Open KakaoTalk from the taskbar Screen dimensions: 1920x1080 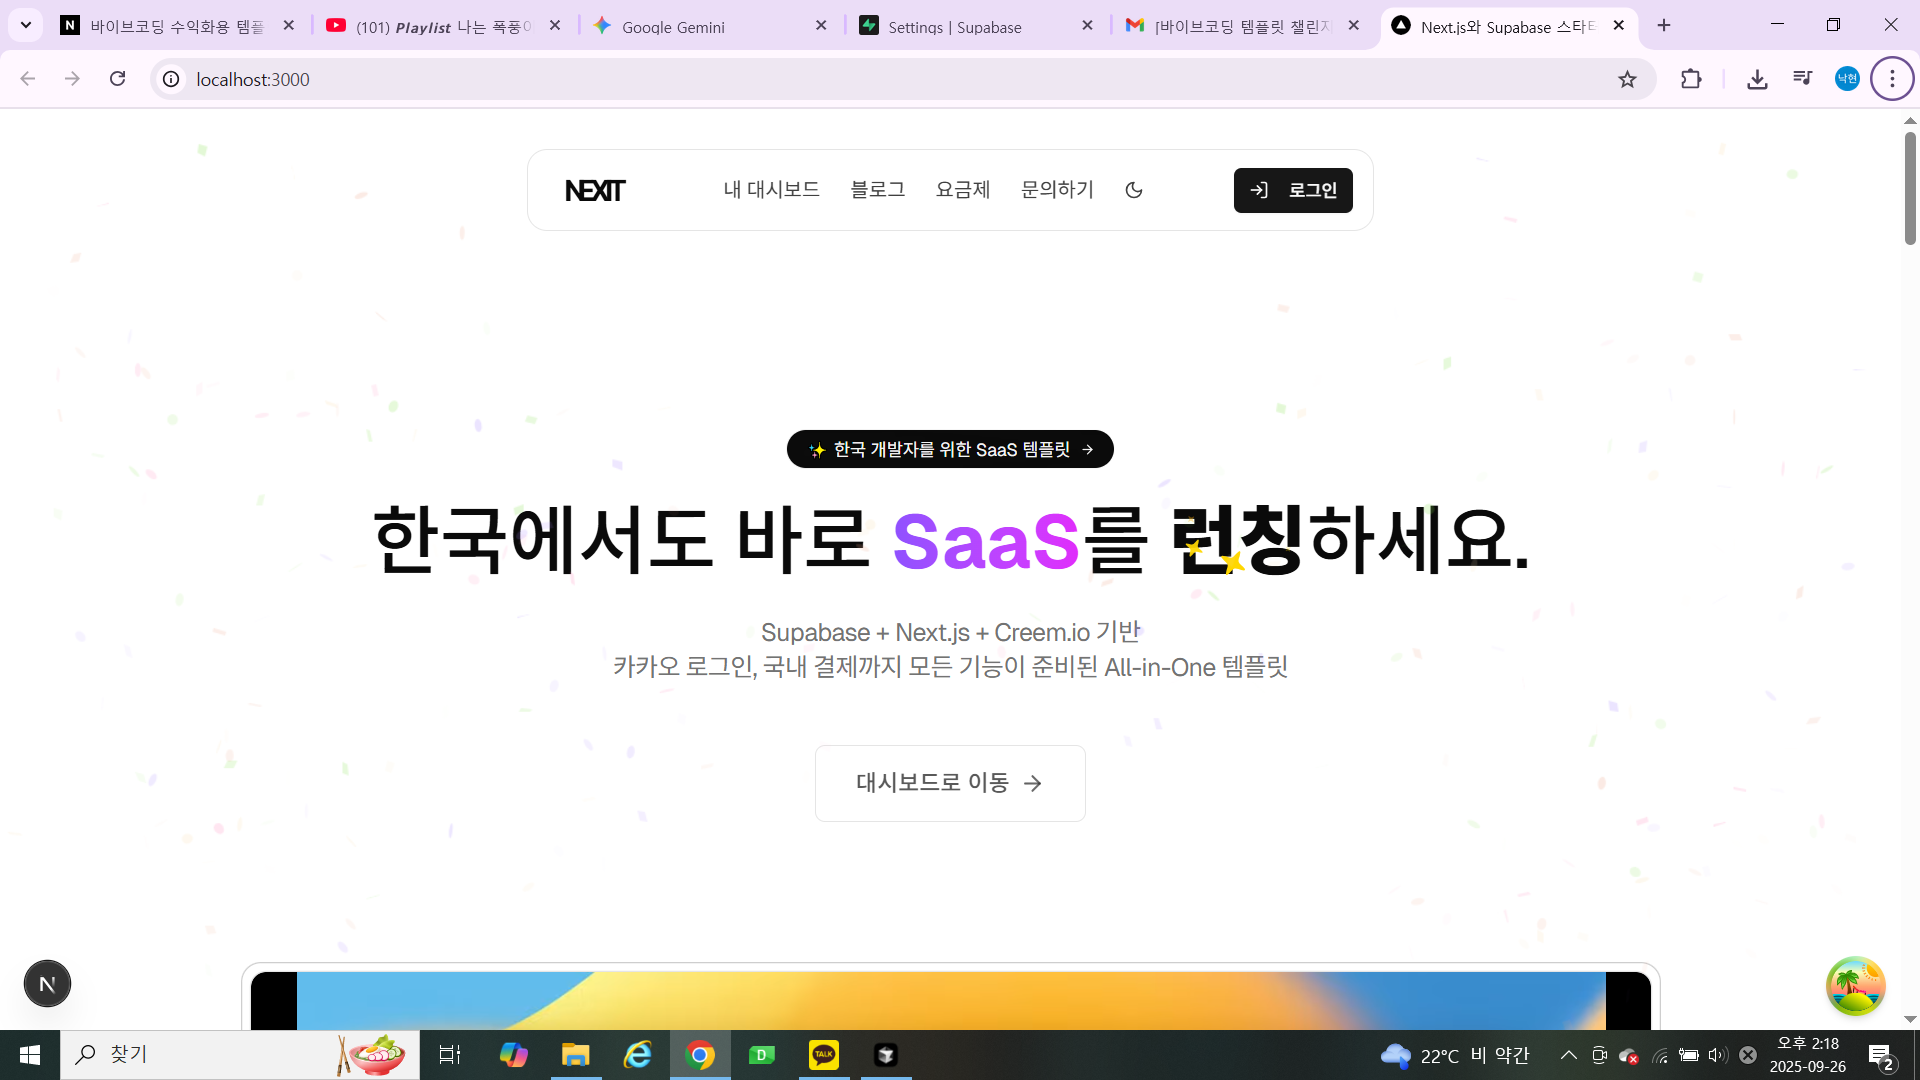point(823,1055)
